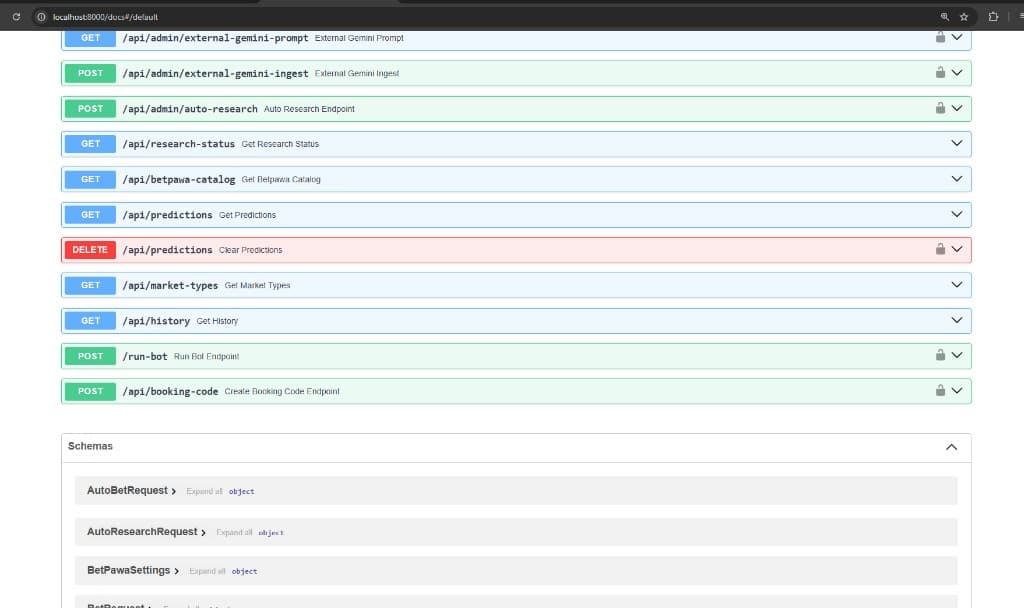Click the lock icon on external-gemini-ingest row

[x=940, y=72]
